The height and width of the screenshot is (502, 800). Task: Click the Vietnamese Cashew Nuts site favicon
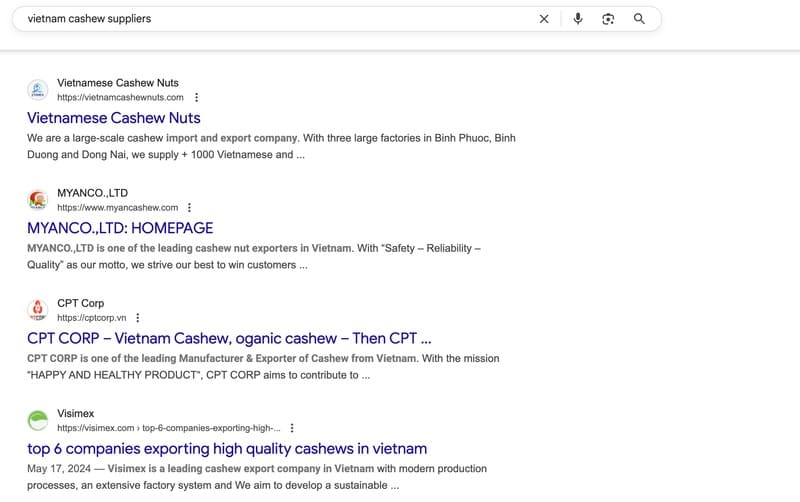(38, 90)
